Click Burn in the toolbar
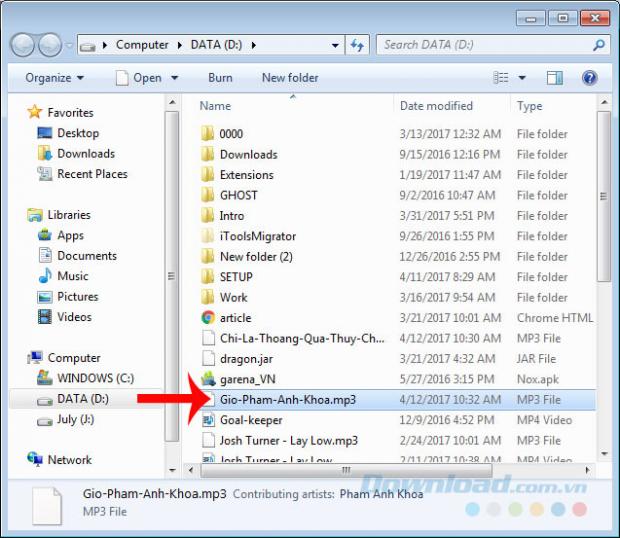Screen dimensions: 620x538 [220, 78]
